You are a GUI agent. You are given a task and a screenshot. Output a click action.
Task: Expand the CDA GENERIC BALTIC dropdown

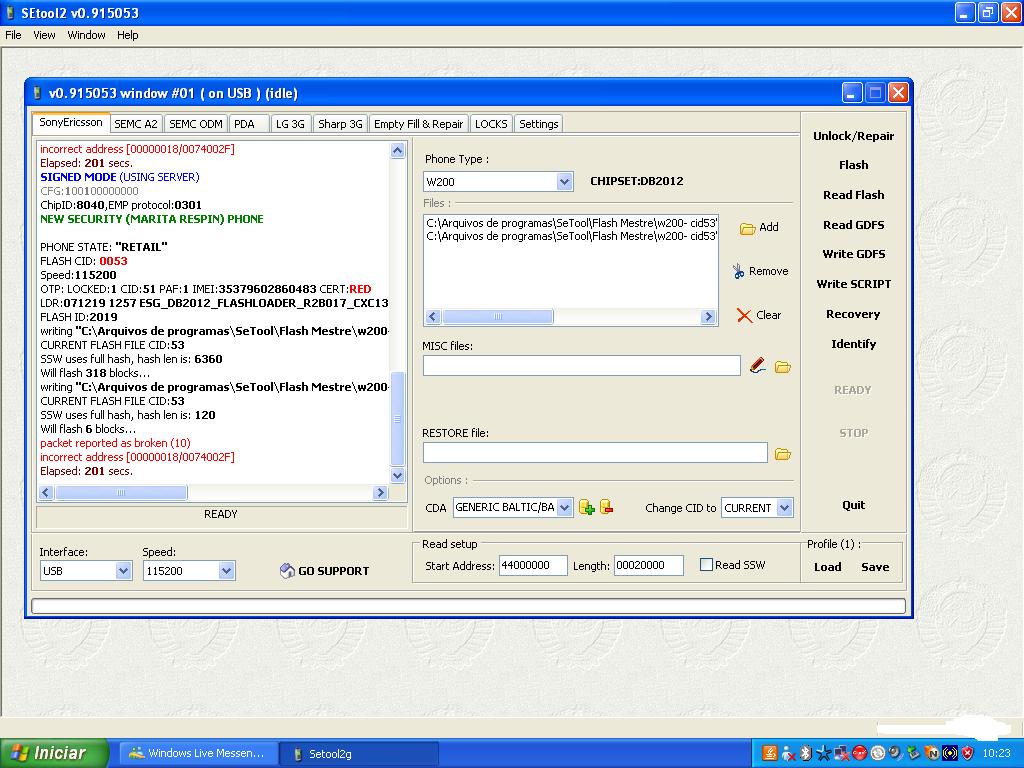click(x=565, y=507)
